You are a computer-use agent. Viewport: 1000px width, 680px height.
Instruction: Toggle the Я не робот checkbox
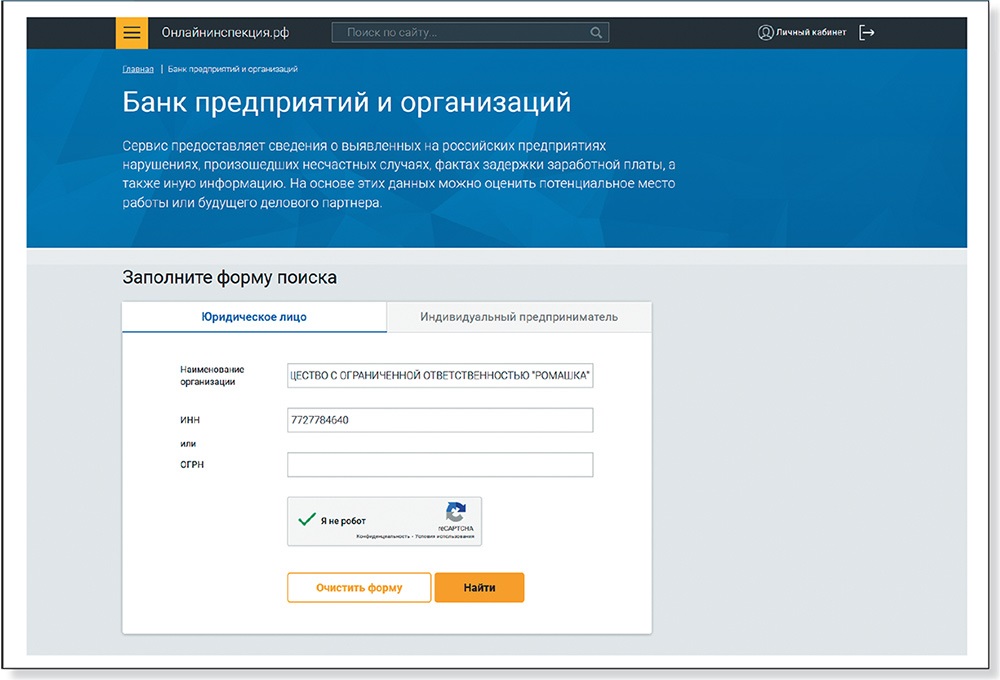307,520
